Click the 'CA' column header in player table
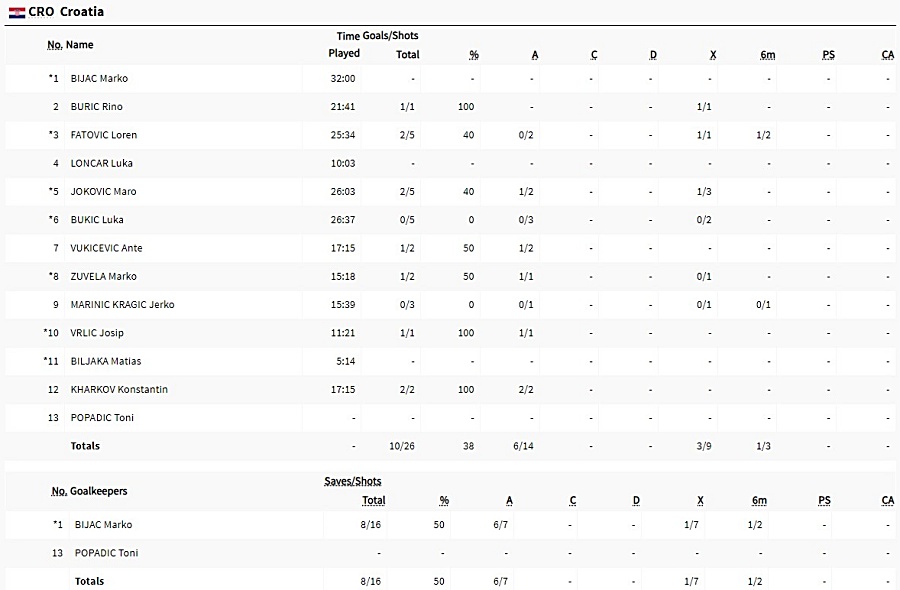 pos(887,55)
